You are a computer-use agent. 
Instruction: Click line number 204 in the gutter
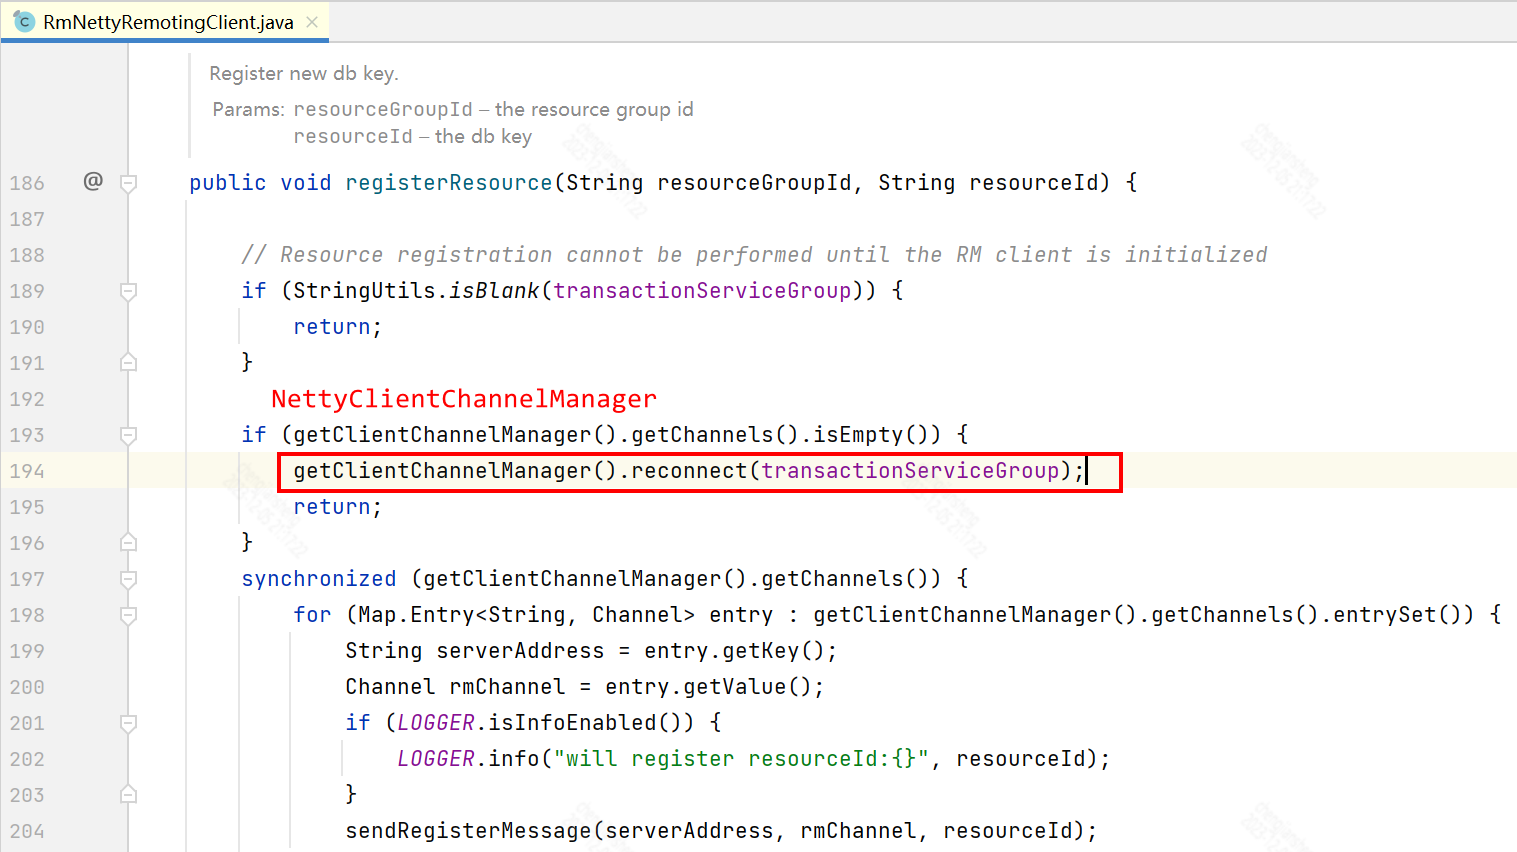click(27, 831)
